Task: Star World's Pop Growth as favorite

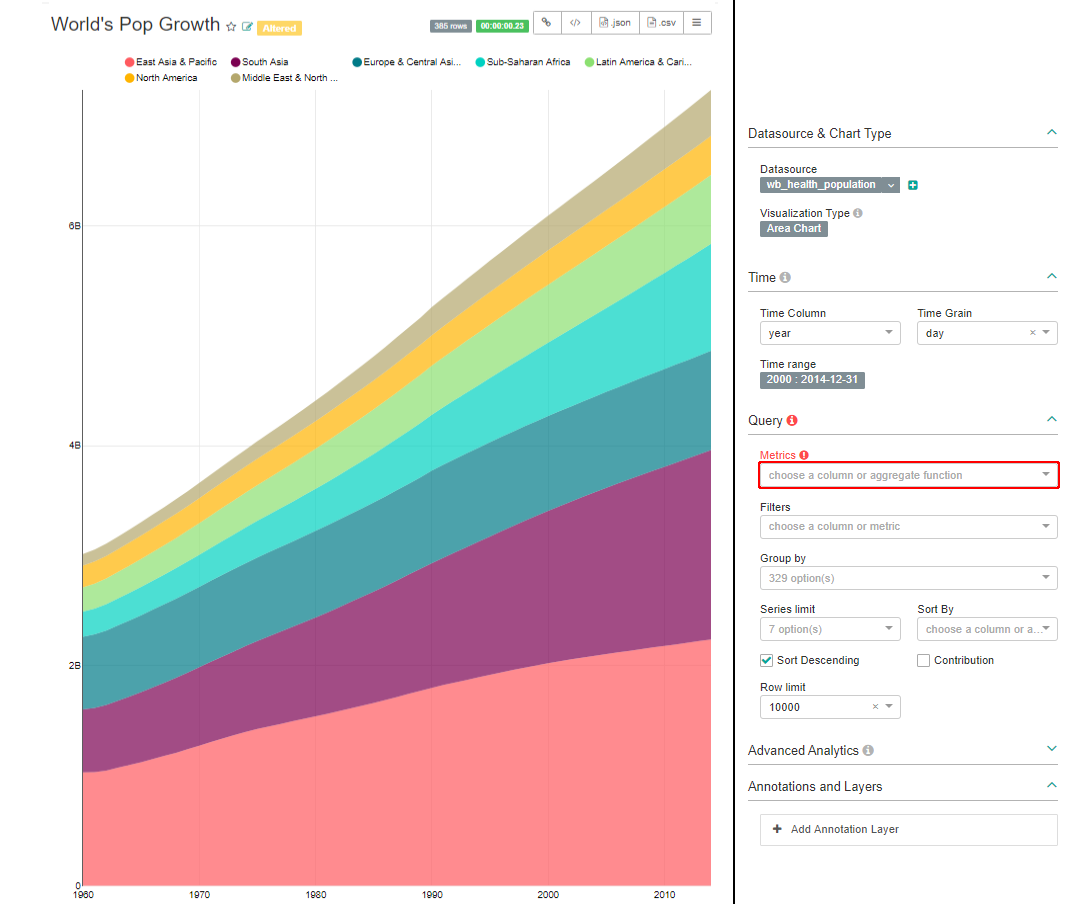Action: (231, 27)
